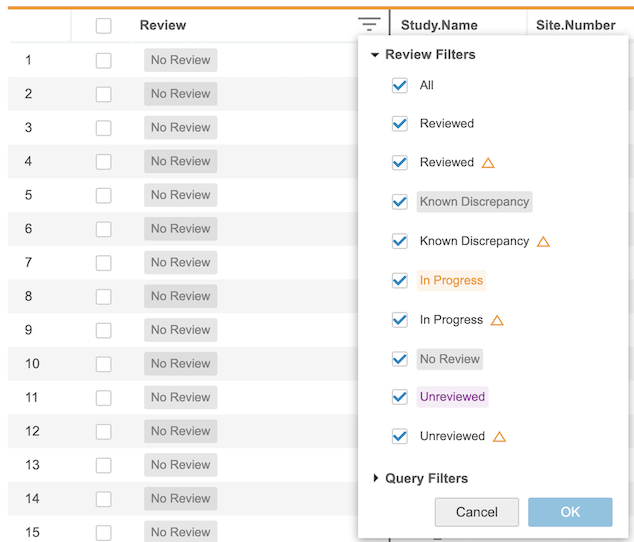This screenshot has width=634, height=542.
Task: Collapse the Review Filters section
Action: 375,55
